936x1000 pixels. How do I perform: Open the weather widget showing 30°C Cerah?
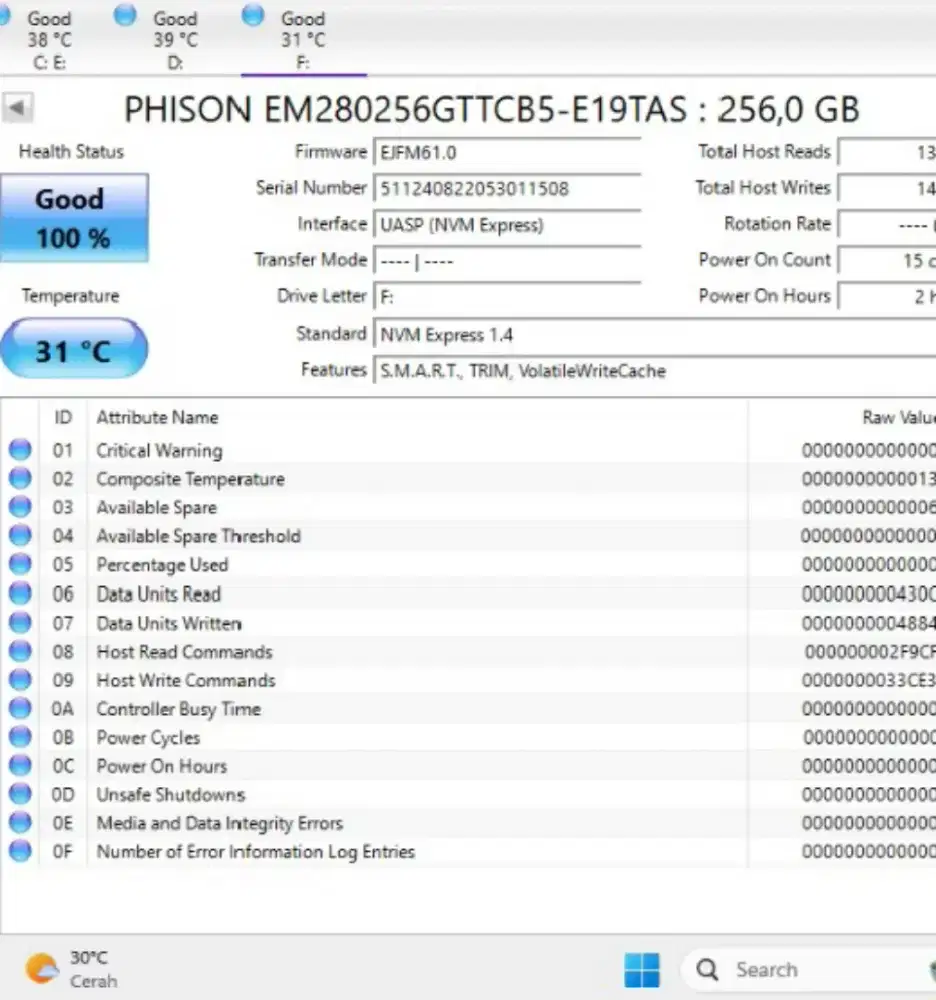point(71,969)
